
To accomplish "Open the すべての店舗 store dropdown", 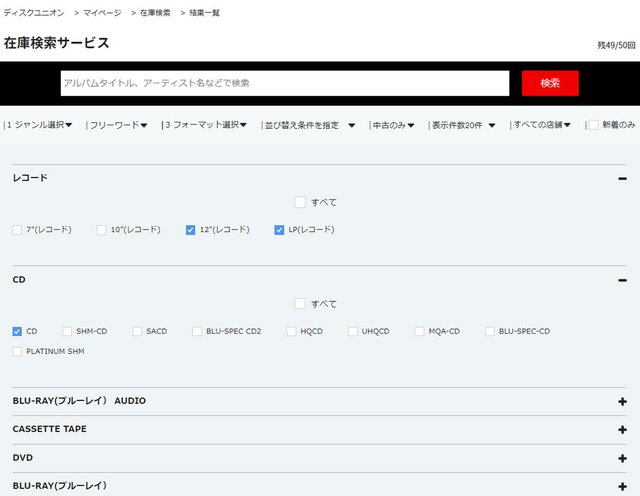I will coord(542,125).
